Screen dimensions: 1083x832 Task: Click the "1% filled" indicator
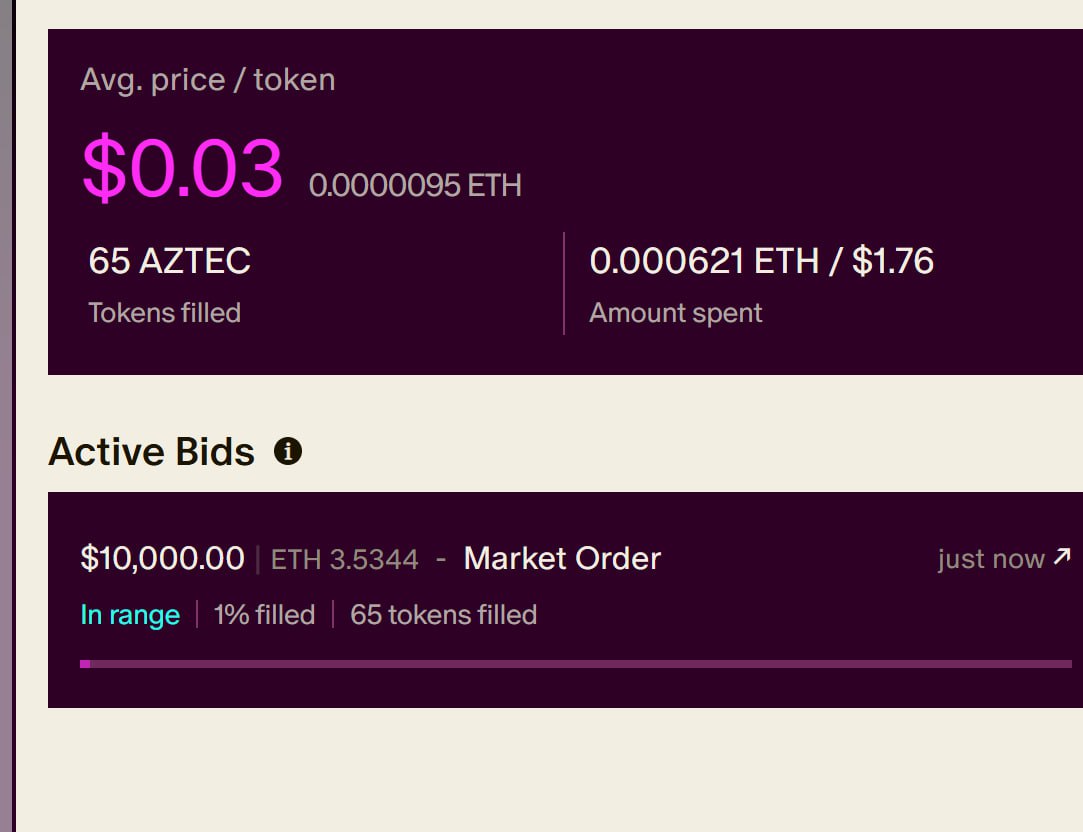(x=264, y=614)
